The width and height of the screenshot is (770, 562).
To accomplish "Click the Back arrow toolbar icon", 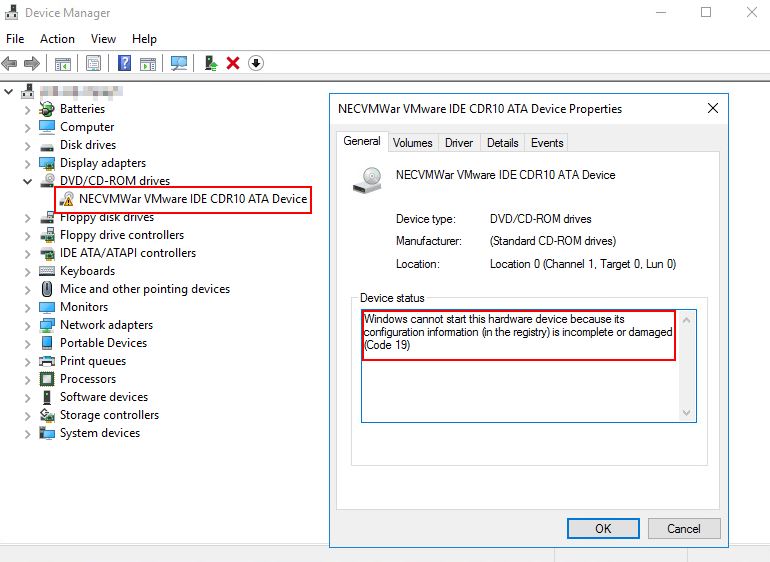I will click(x=9, y=63).
